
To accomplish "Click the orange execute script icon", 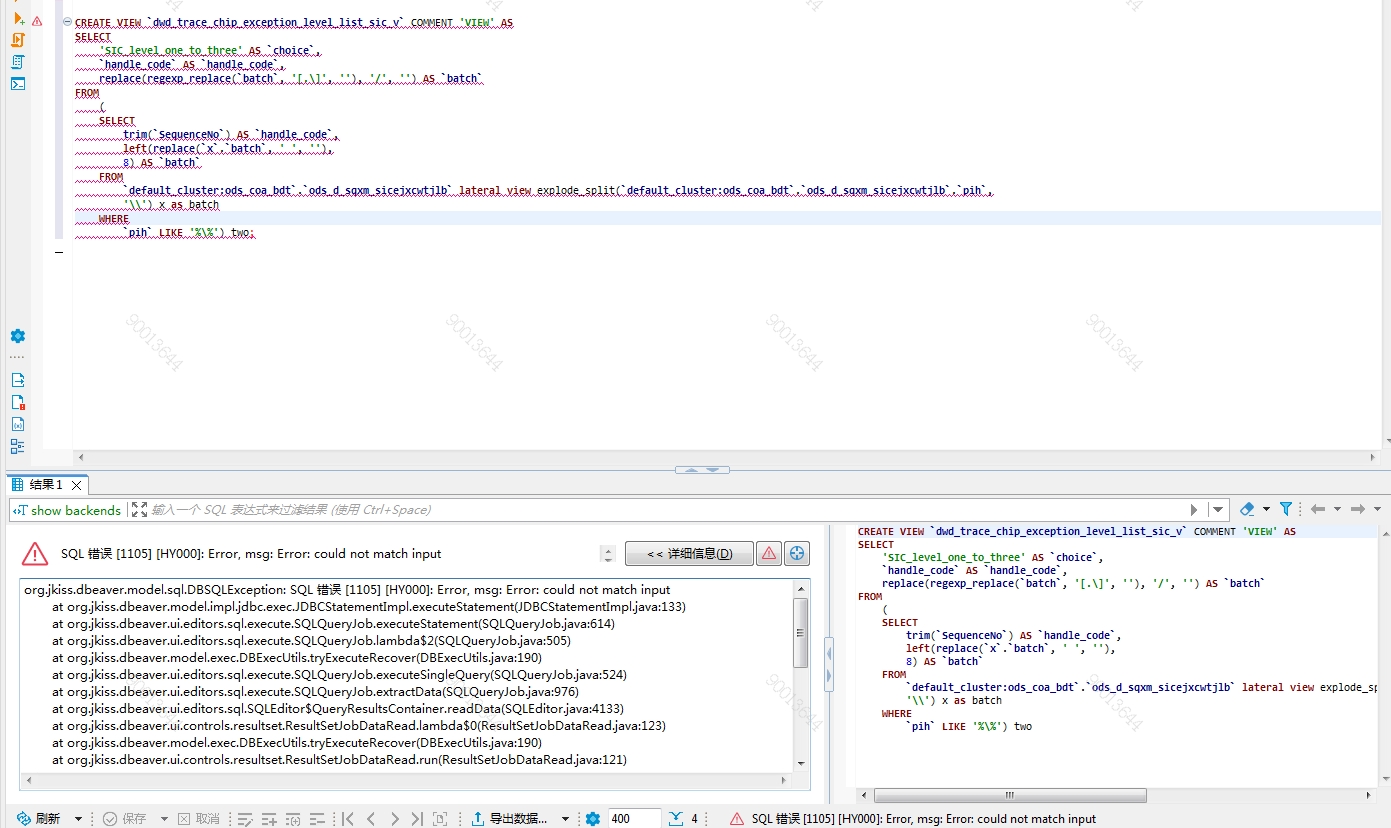I will [x=18, y=40].
